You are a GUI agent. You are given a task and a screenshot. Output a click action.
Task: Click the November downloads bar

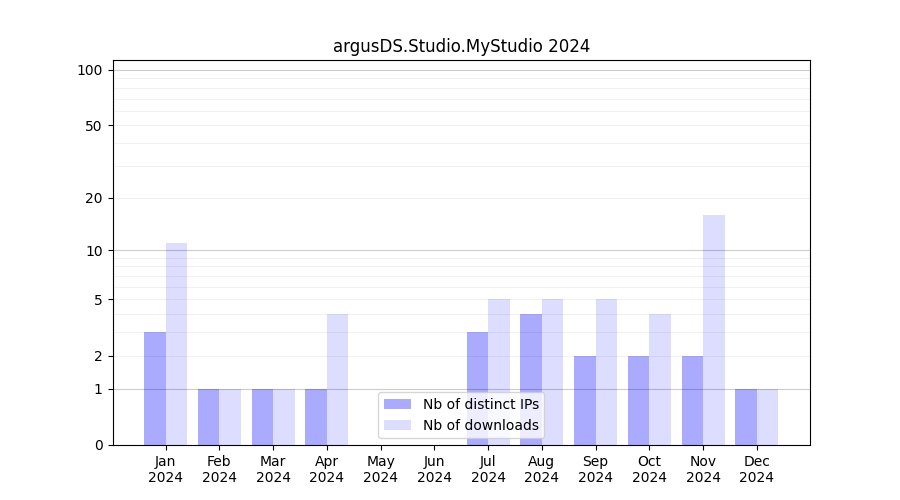(714, 330)
